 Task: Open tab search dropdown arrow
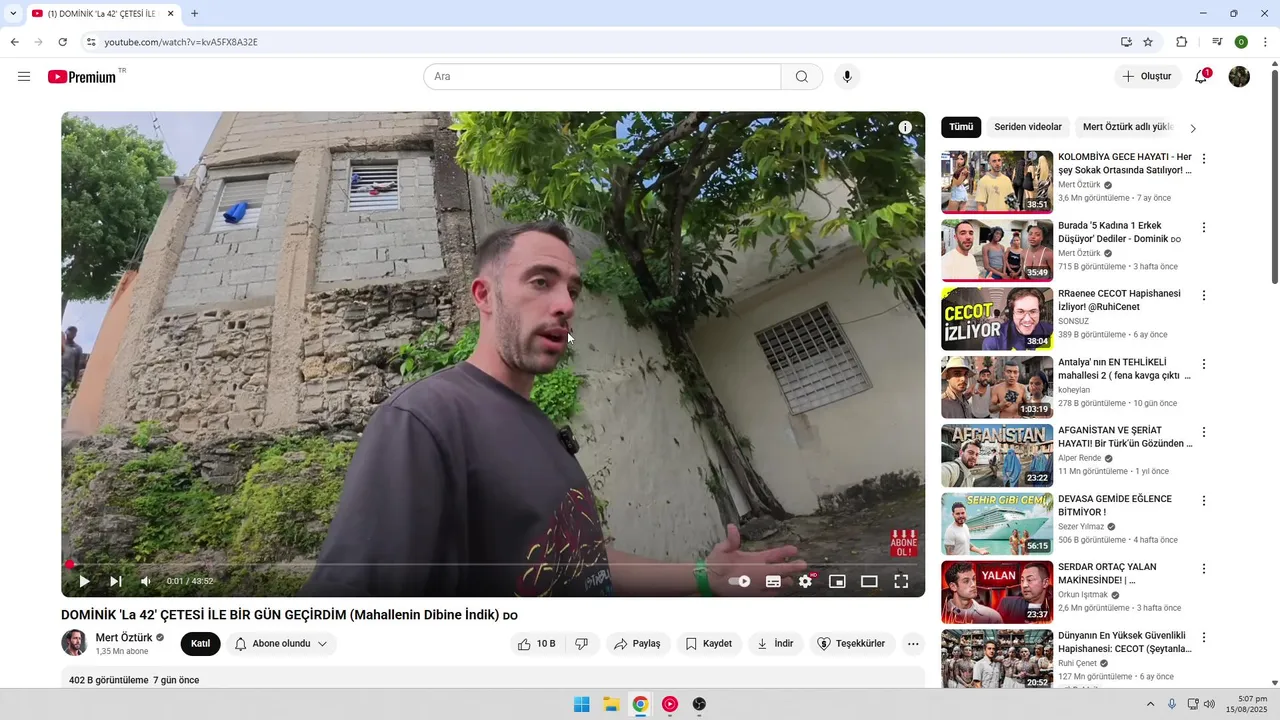pyautogui.click(x=13, y=14)
